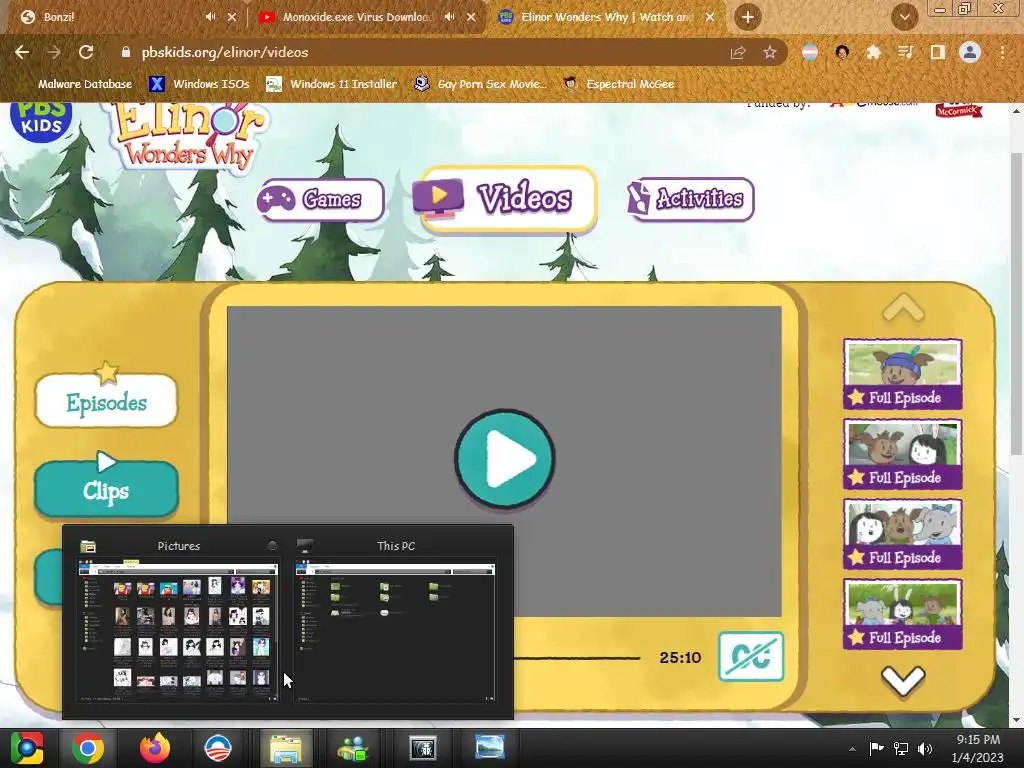Viewport: 1024px width, 768px height.
Task: Open the PBS Kids logo link
Action: click(x=40, y=121)
